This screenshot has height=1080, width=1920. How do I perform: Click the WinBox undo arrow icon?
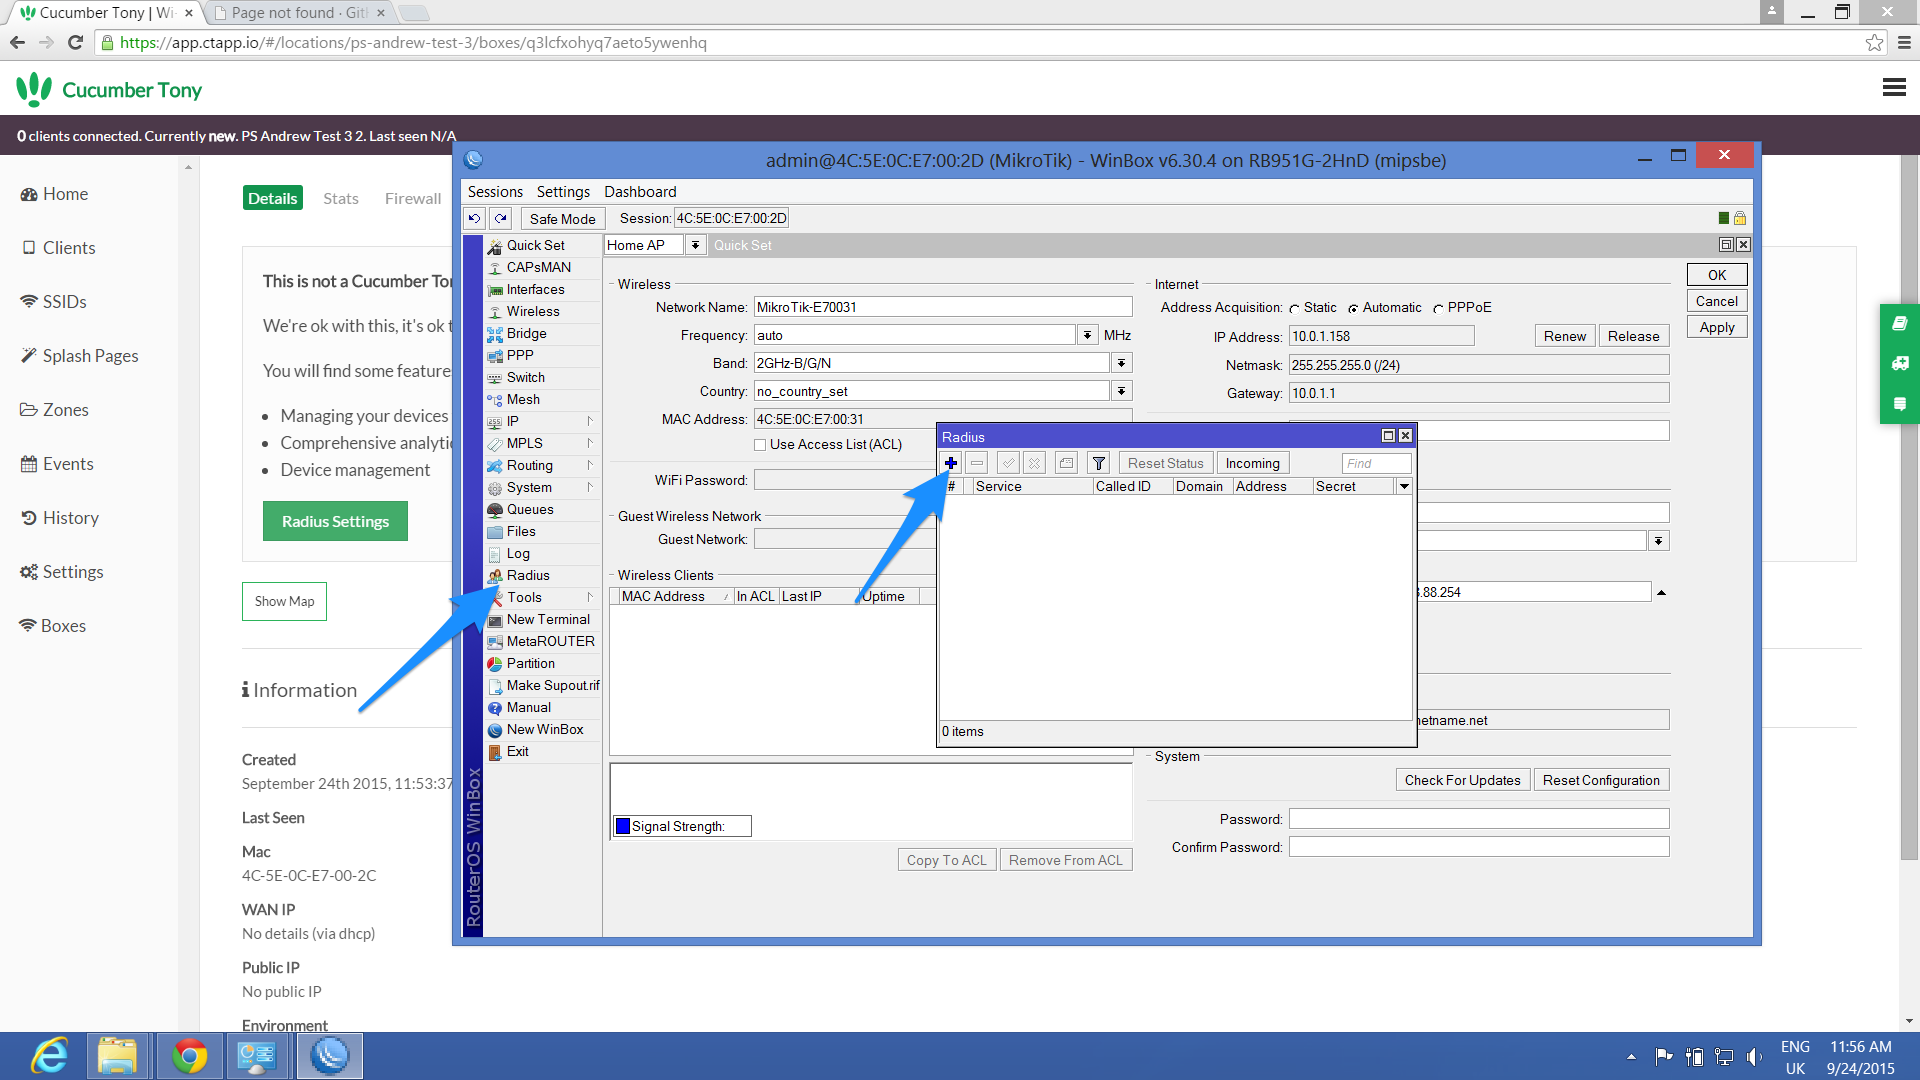(475, 218)
